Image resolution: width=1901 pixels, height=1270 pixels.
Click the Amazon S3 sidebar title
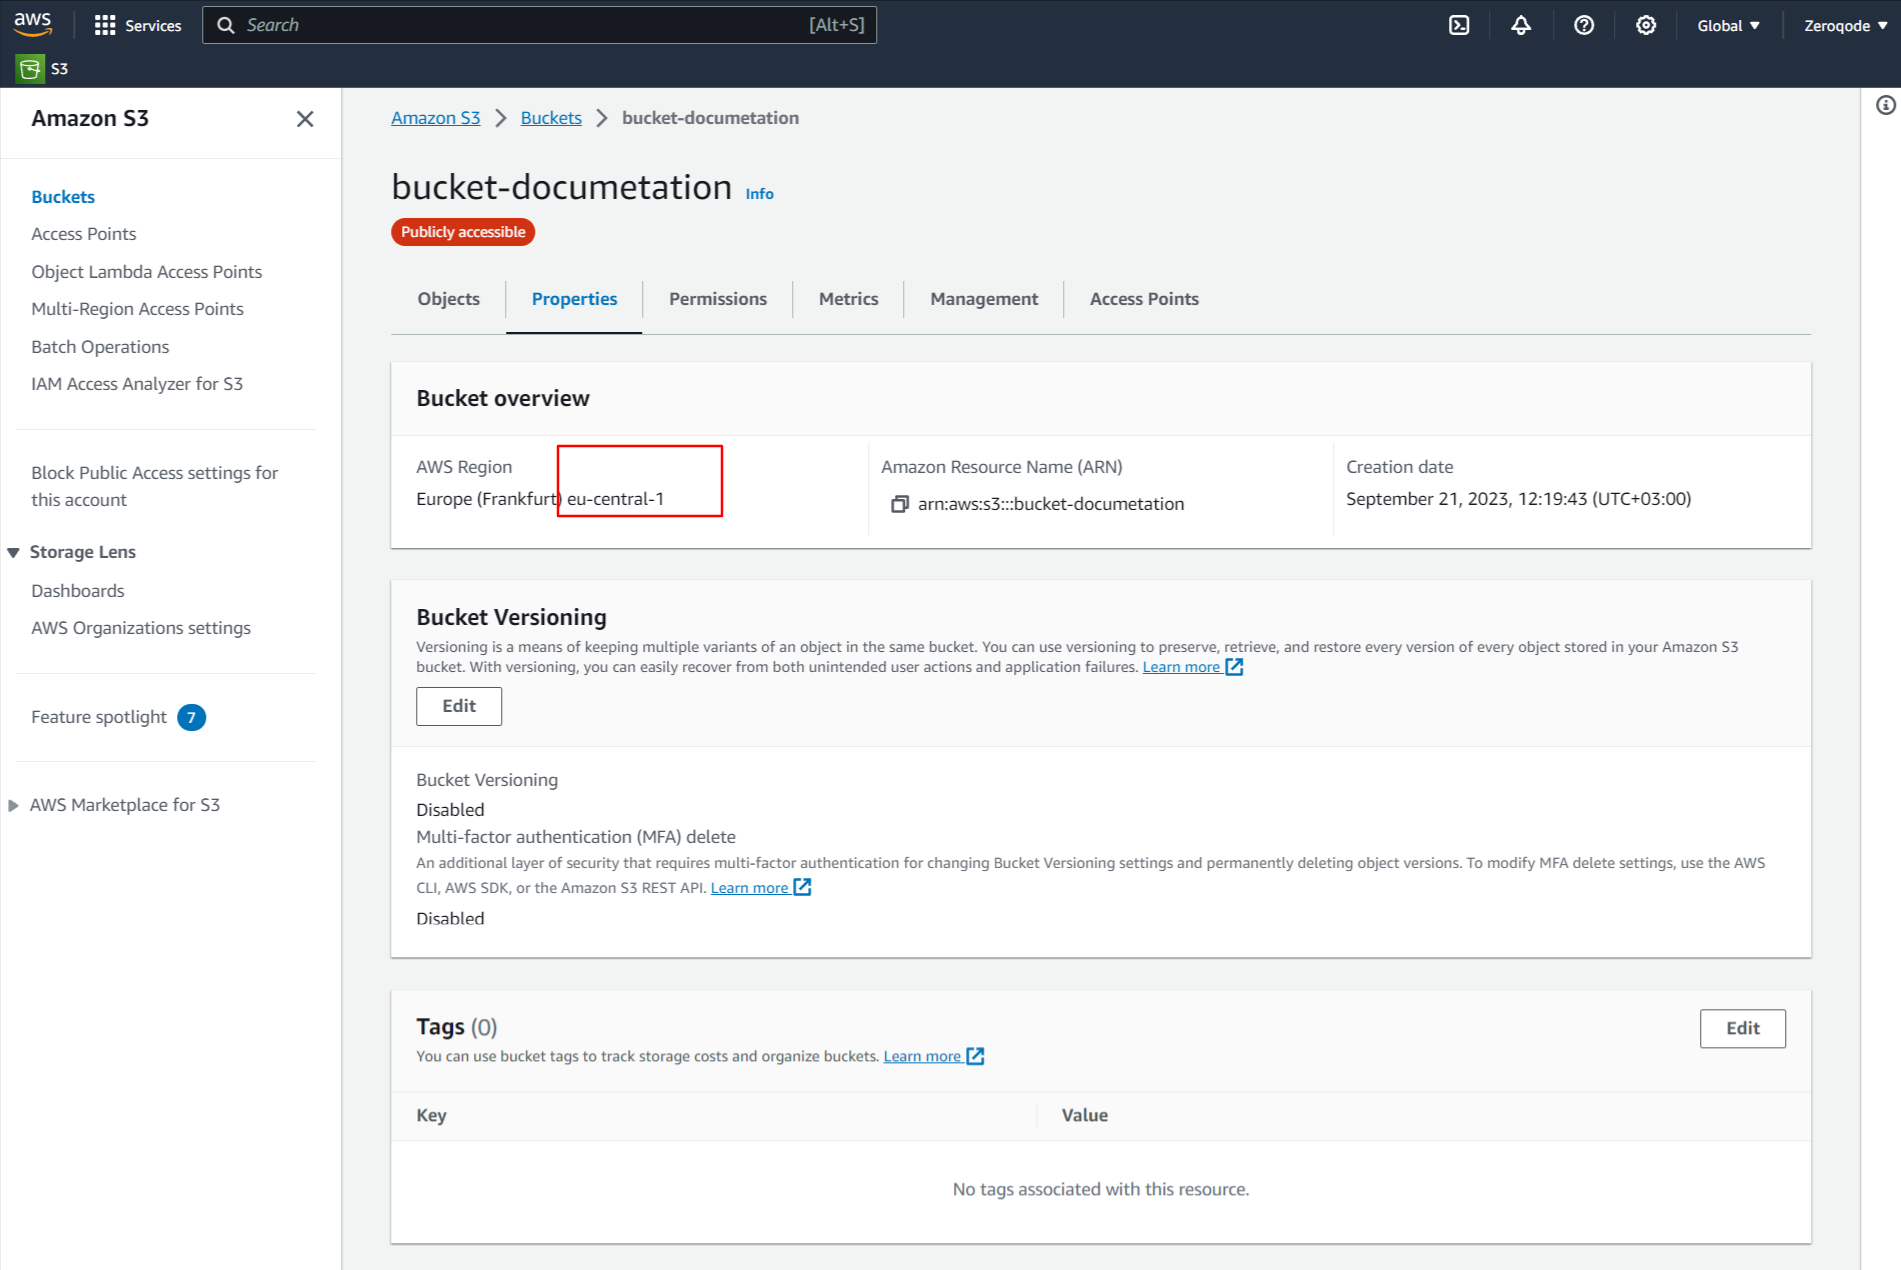pos(90,119)
